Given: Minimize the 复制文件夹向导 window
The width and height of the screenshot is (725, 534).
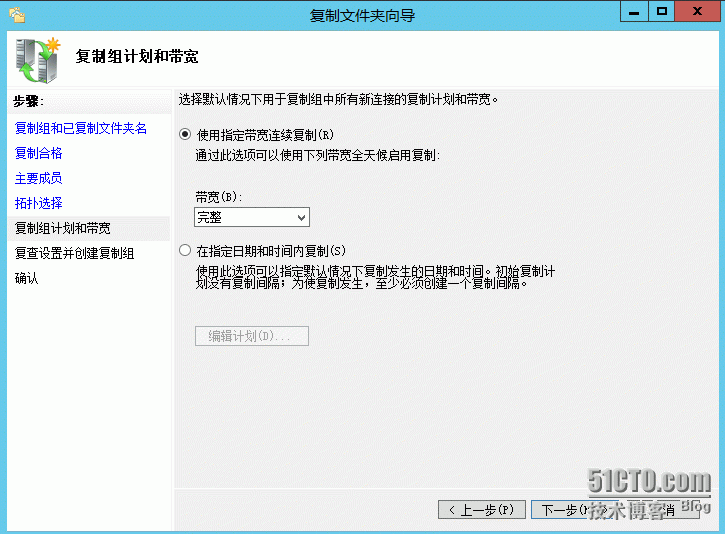Looking at the screenshot, I should pos(634,12).
